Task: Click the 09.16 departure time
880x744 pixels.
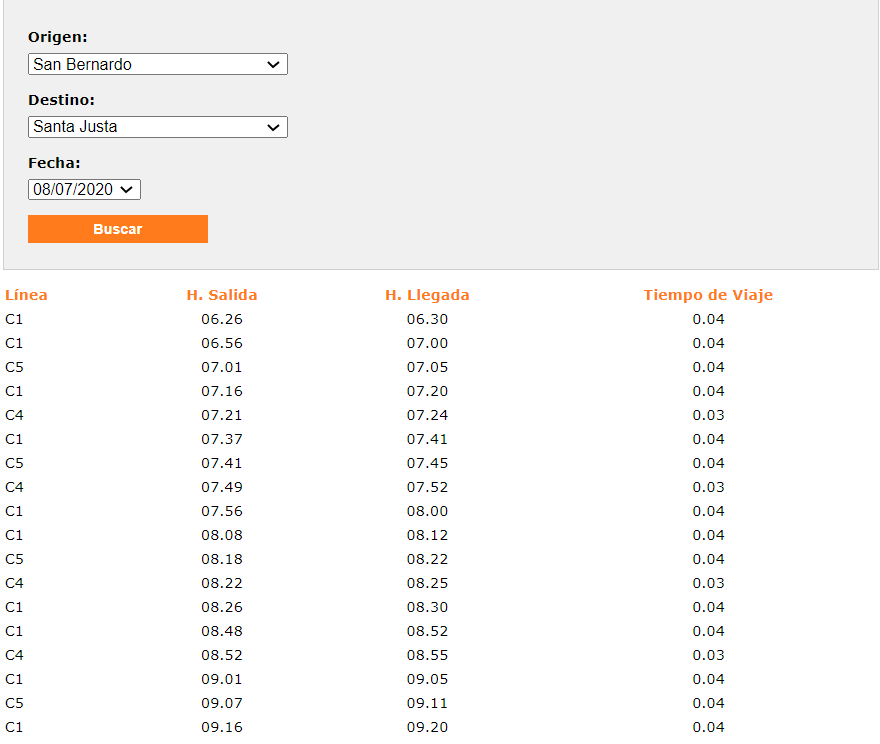Action: (221, 727)
